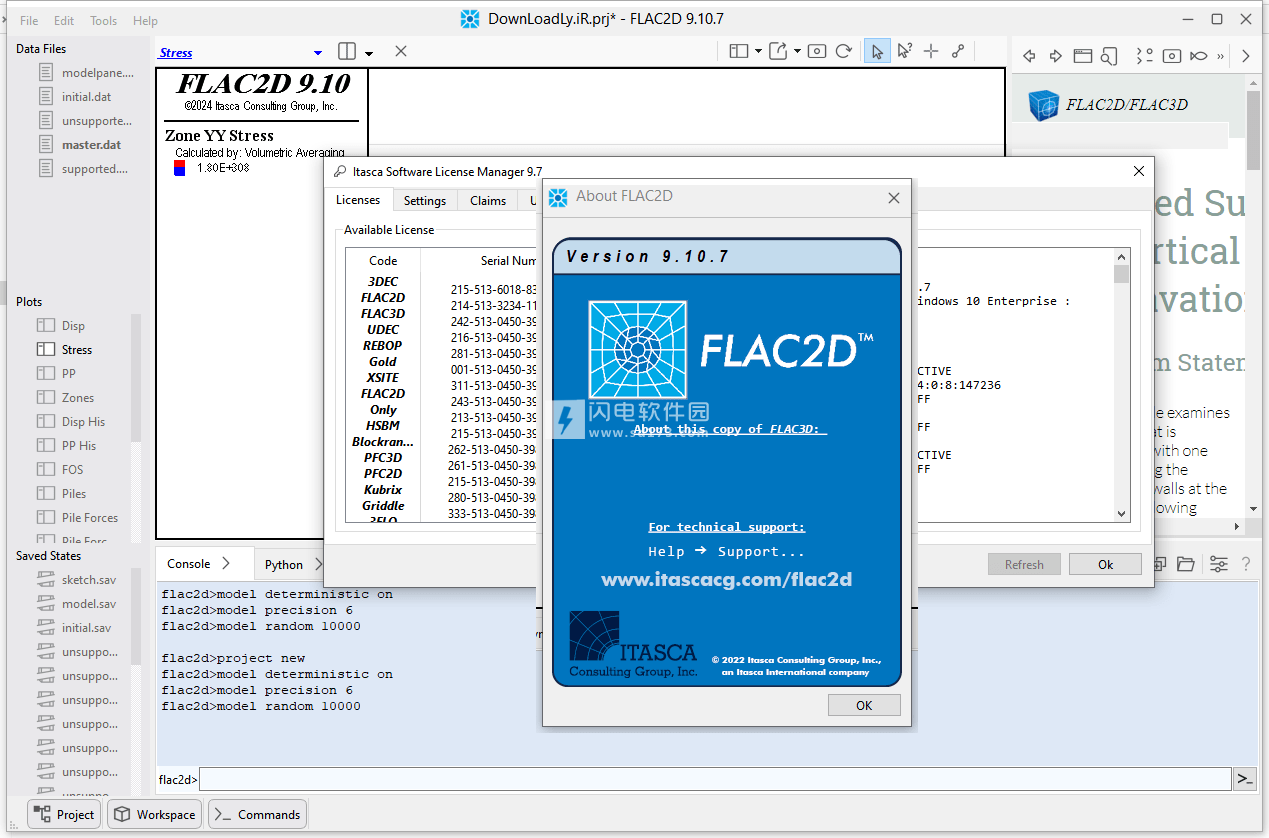This screenshot has height=838, width=1269.
Task: Click the help panel camera icon
Action: [1172, 56]
